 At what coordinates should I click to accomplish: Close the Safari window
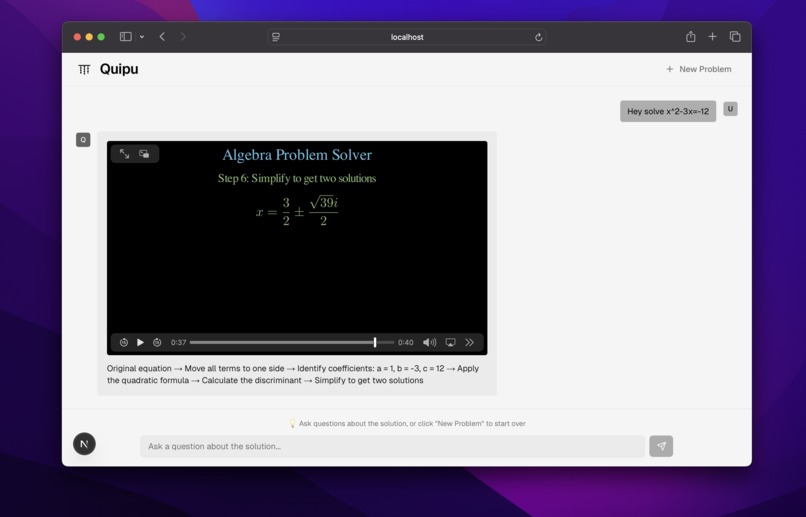point(77,37)
